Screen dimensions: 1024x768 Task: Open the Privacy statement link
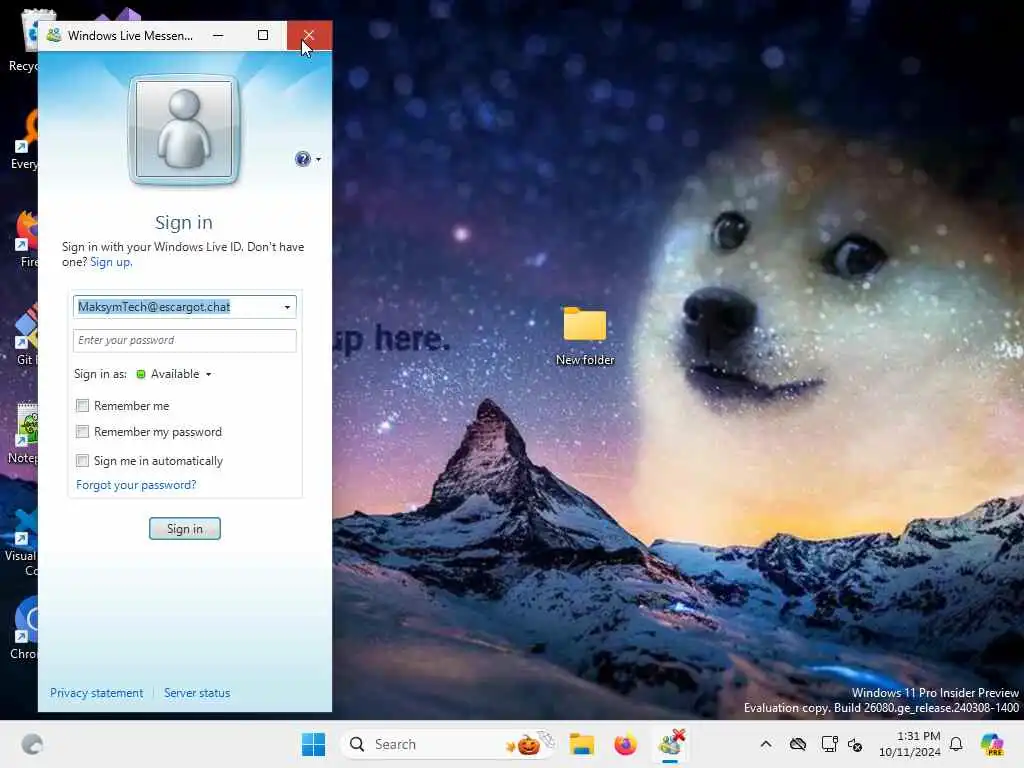pyautogui.click(x=97, y=693)
